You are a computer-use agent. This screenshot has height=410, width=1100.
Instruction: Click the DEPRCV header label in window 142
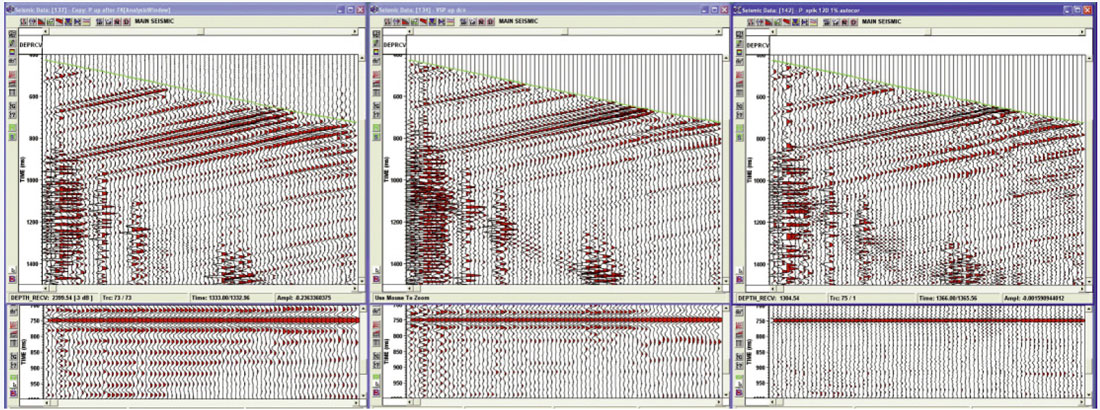point(758,45)
